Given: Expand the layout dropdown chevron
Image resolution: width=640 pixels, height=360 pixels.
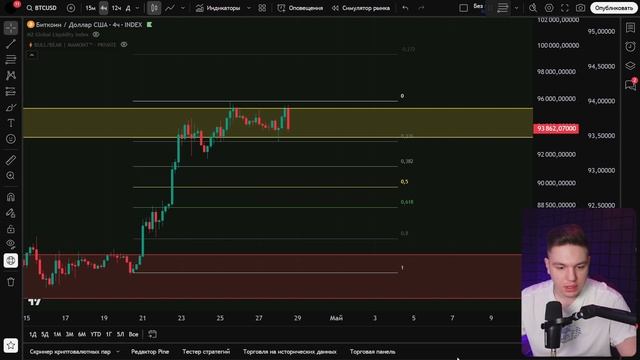Looking at the screenshot, I should pyautogui.click(x=516, y=8).
